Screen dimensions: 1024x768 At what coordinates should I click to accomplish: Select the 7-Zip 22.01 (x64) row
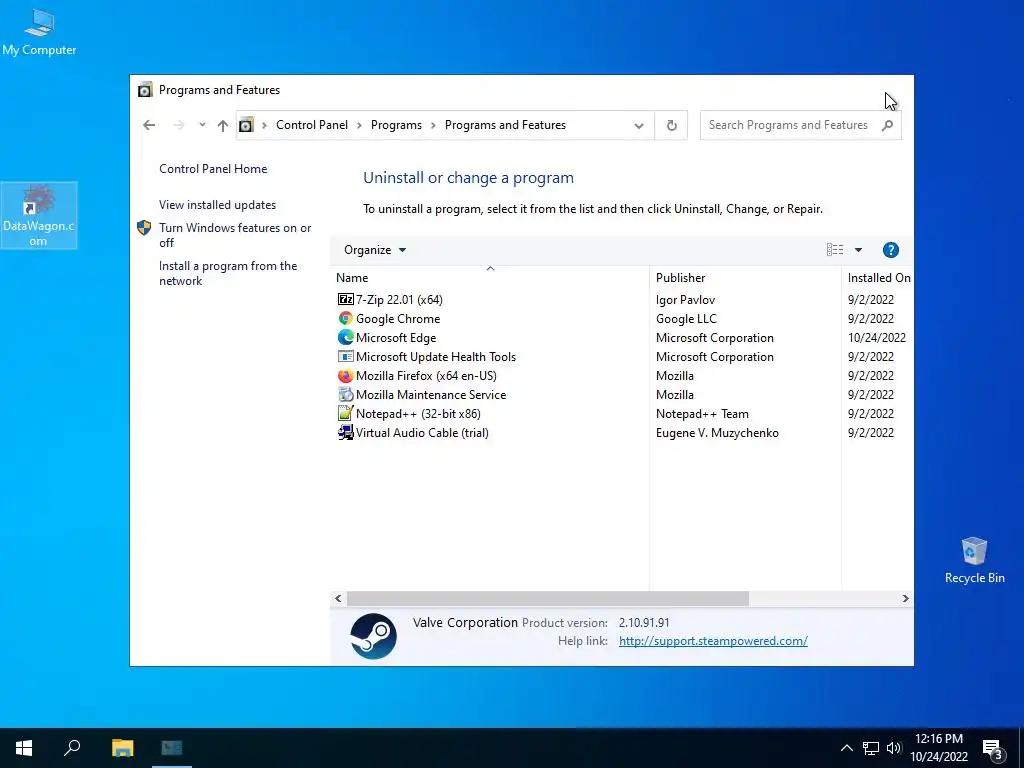tap(622, 300)
